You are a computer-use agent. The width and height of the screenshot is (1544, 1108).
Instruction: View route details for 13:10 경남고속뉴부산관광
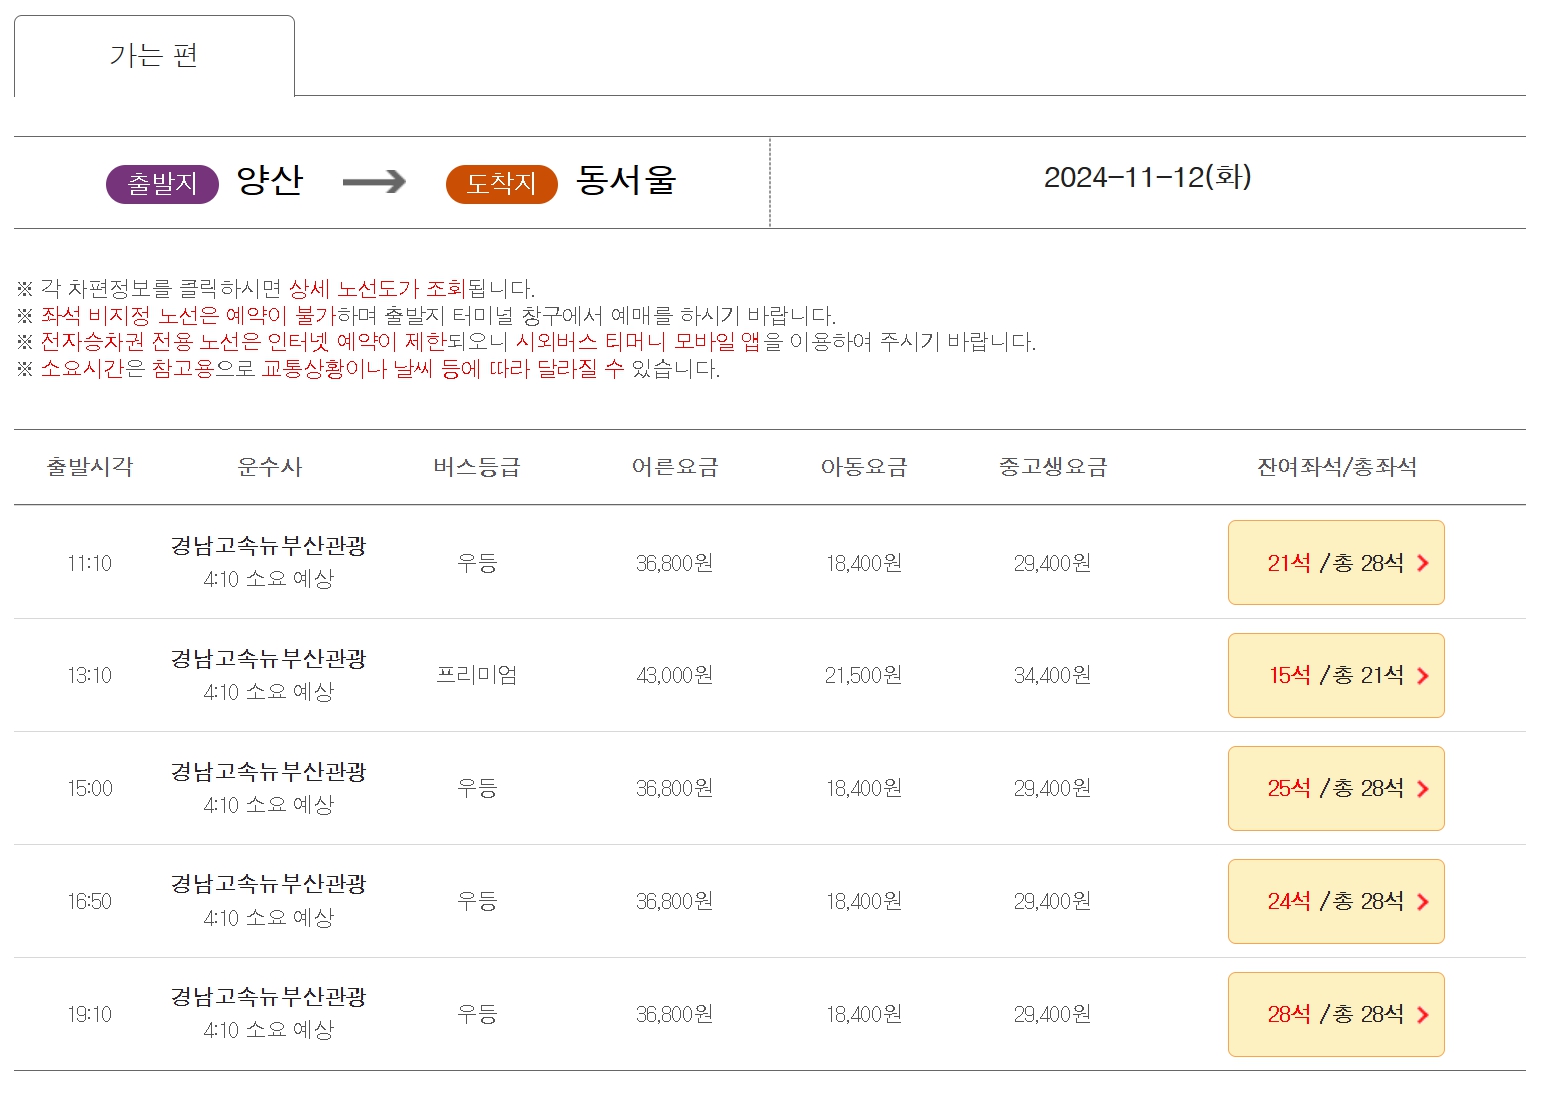tap(269, 659)
